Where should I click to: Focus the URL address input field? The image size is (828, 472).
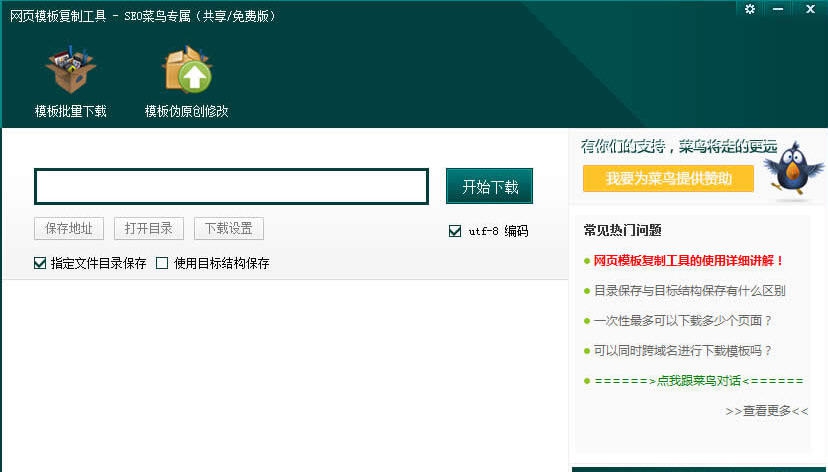click(x=231, y=186)
